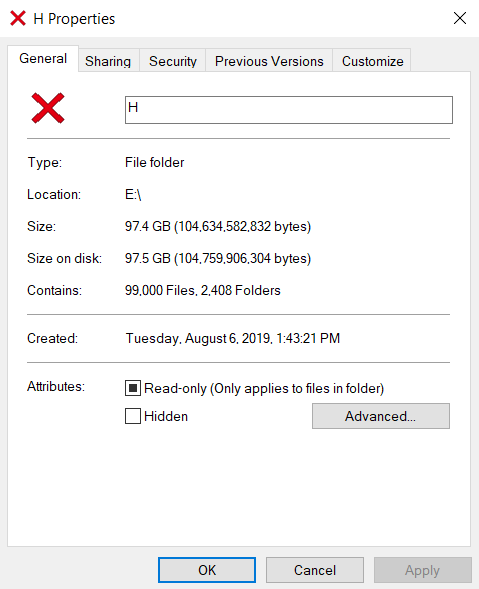Confirm with the OK button
Screen dimensions: 479x589
[207, 570]
